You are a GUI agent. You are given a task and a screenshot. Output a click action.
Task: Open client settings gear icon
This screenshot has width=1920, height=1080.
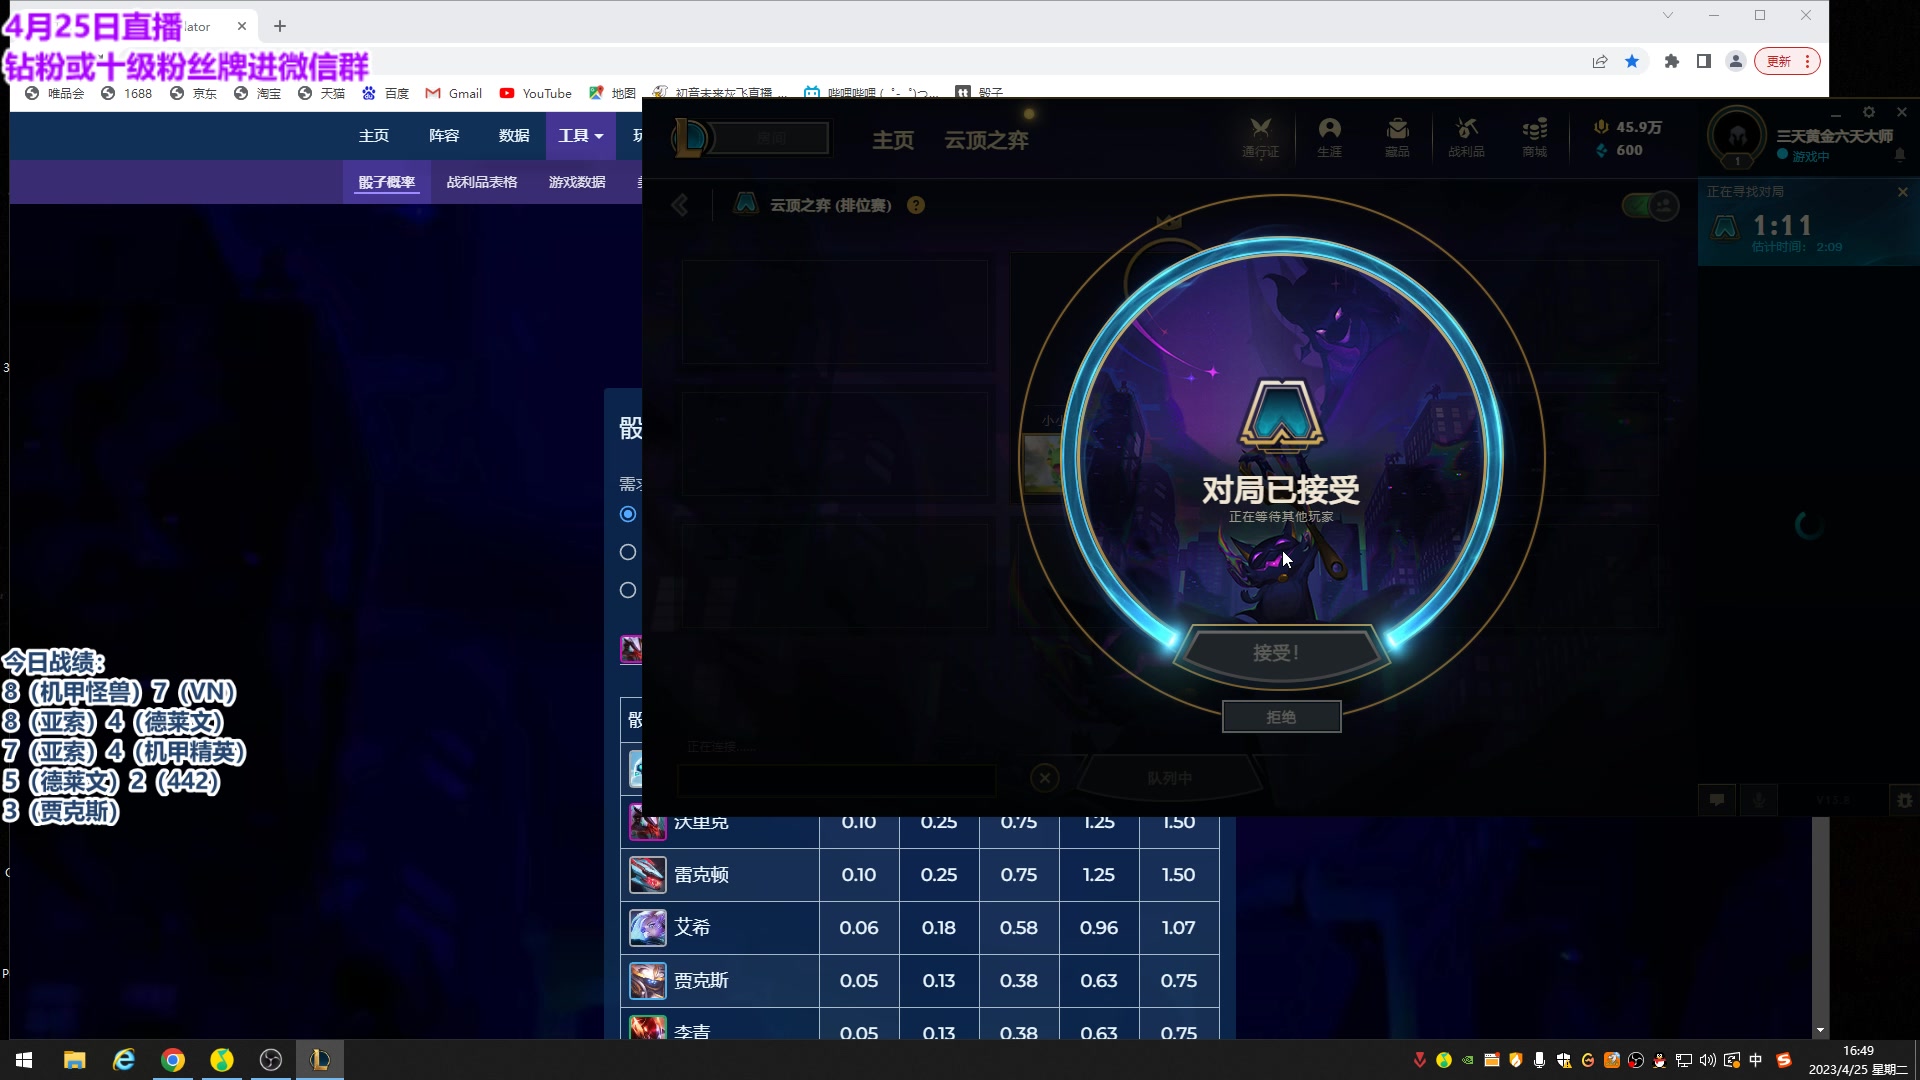(1868, 112)
